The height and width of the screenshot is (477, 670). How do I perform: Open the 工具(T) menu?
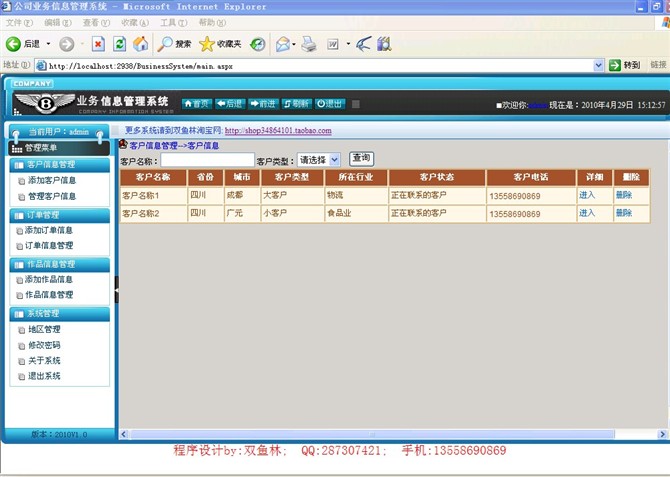[173, 22]
